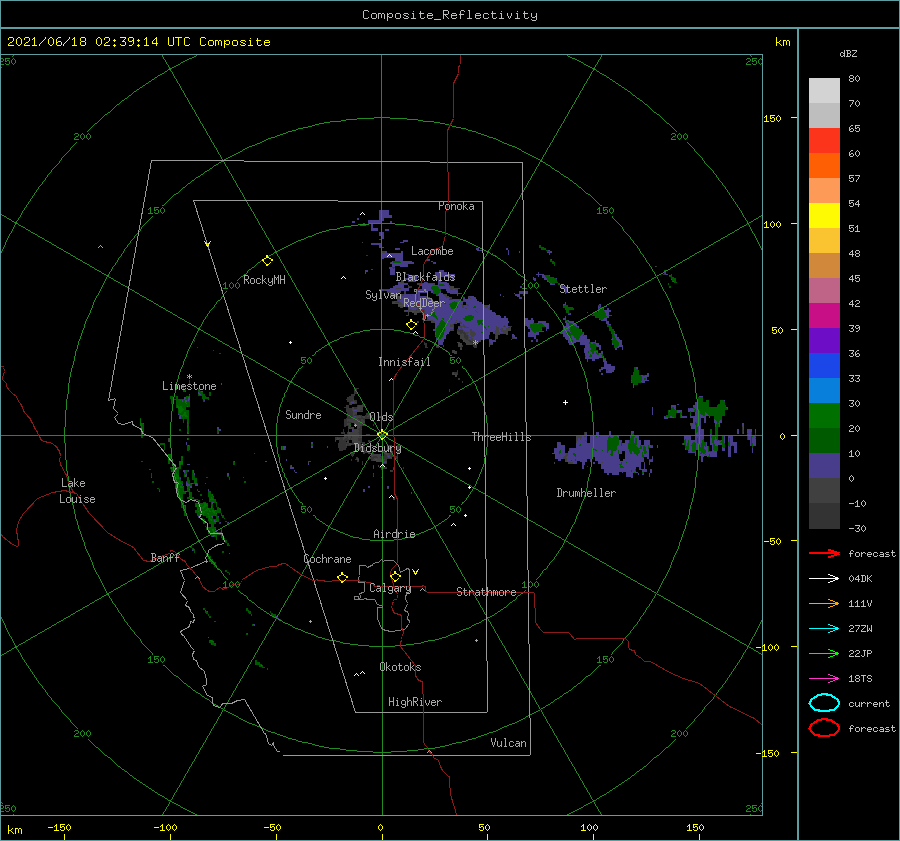Click the slate-purple 10 dBZ color band
This screenshot has height=841, width=900.
click(824, 466)
